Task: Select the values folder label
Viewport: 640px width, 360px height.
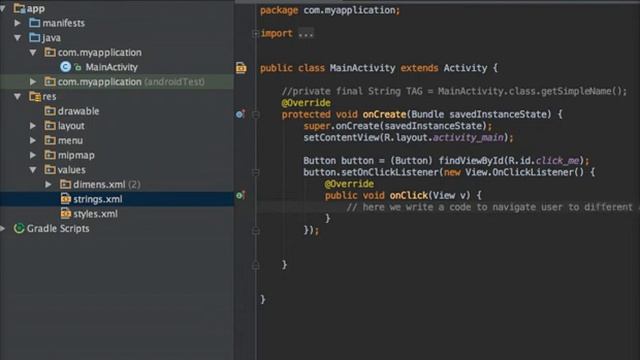Action: point(71,170)
